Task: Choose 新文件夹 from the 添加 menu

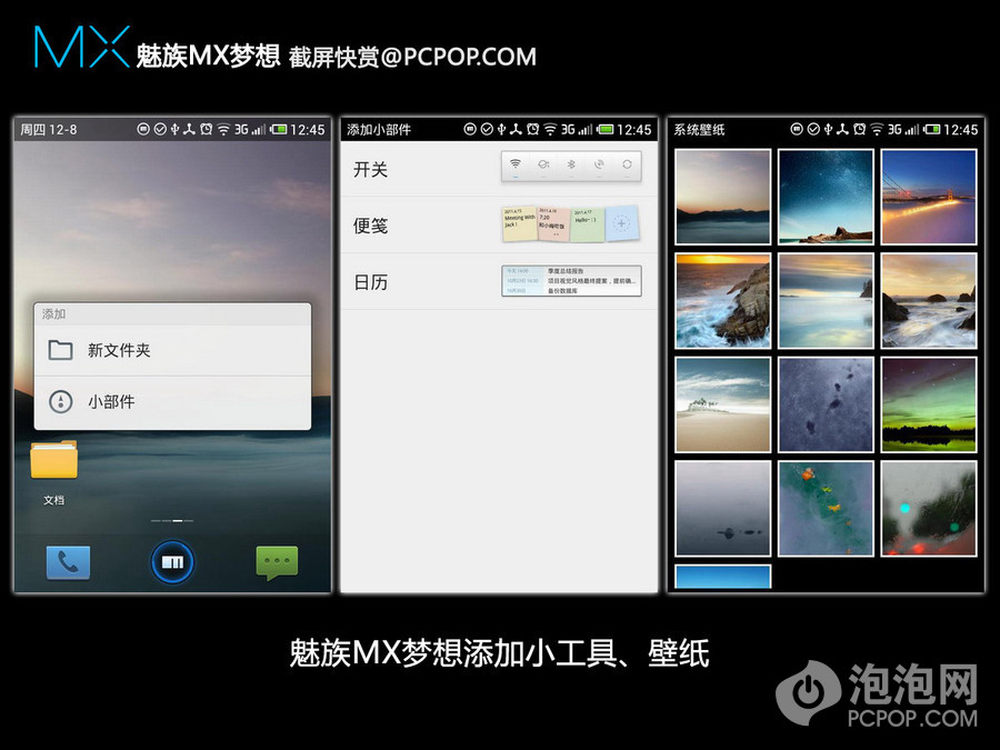Action: pyautogui.click(x=172, y=350)
